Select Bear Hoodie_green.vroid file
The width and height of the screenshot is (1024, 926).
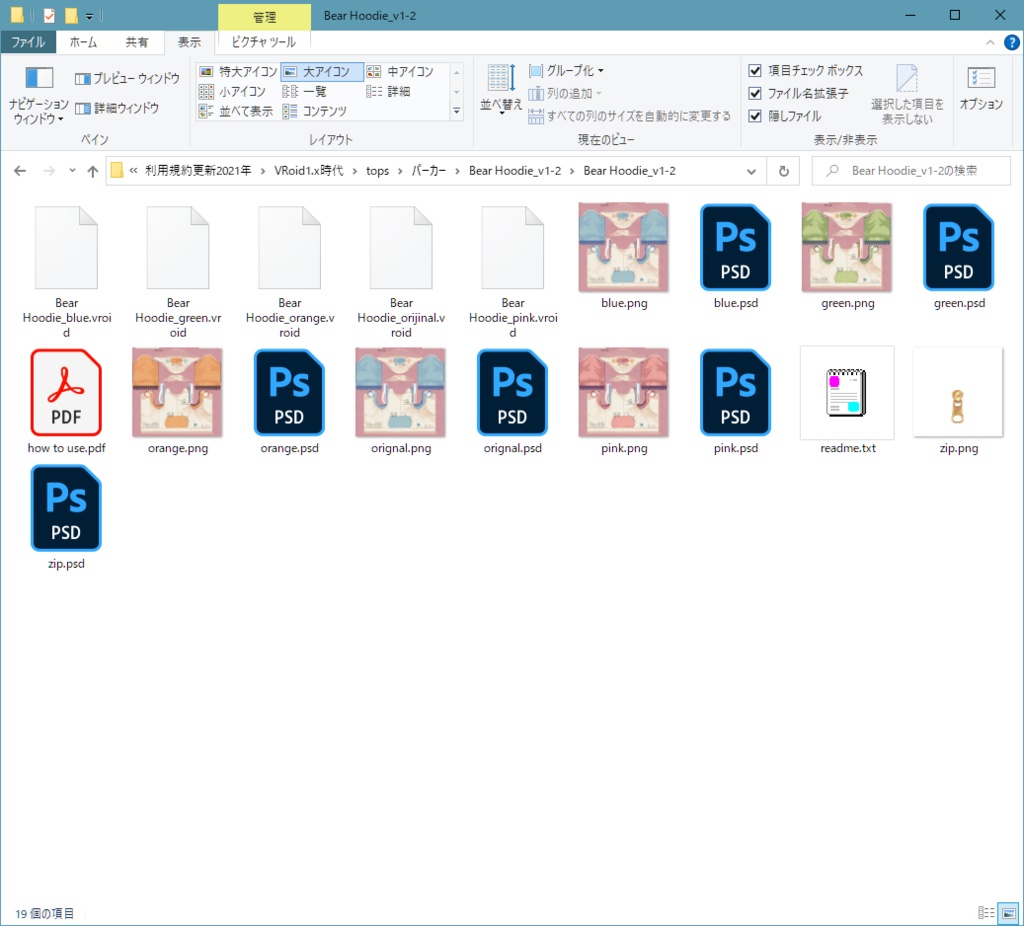point(178,248)
